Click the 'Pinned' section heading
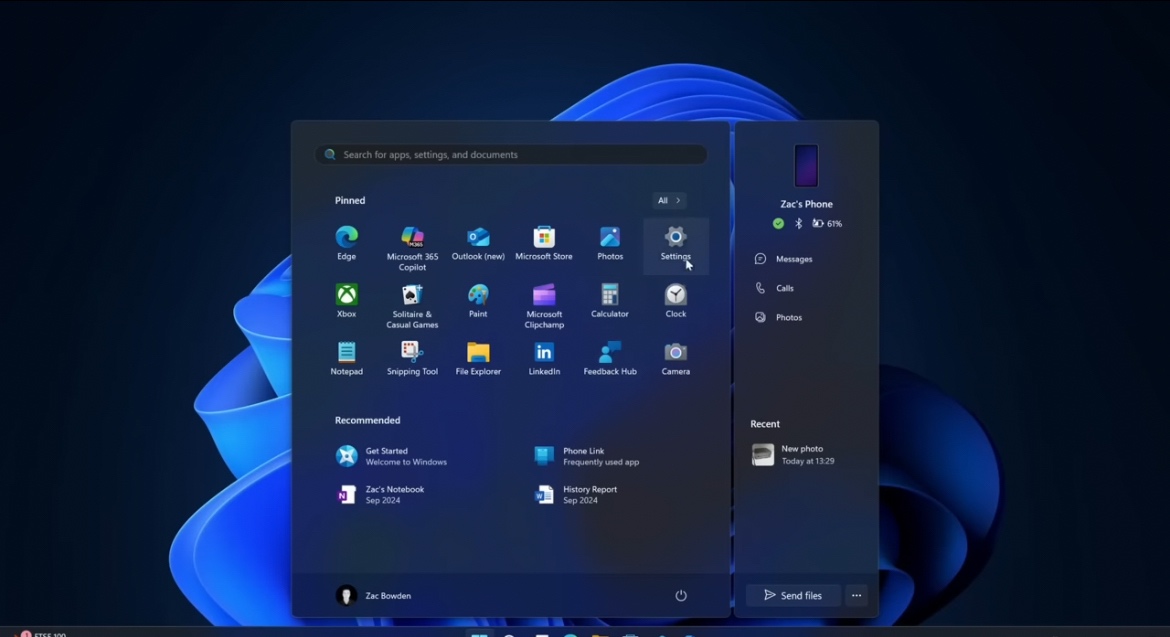This screenshot has height=637, width=1170. point(350,201)
